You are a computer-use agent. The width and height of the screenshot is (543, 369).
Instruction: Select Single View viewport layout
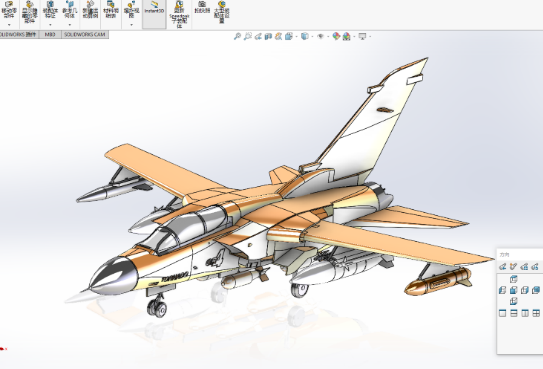tap(502, 313)
